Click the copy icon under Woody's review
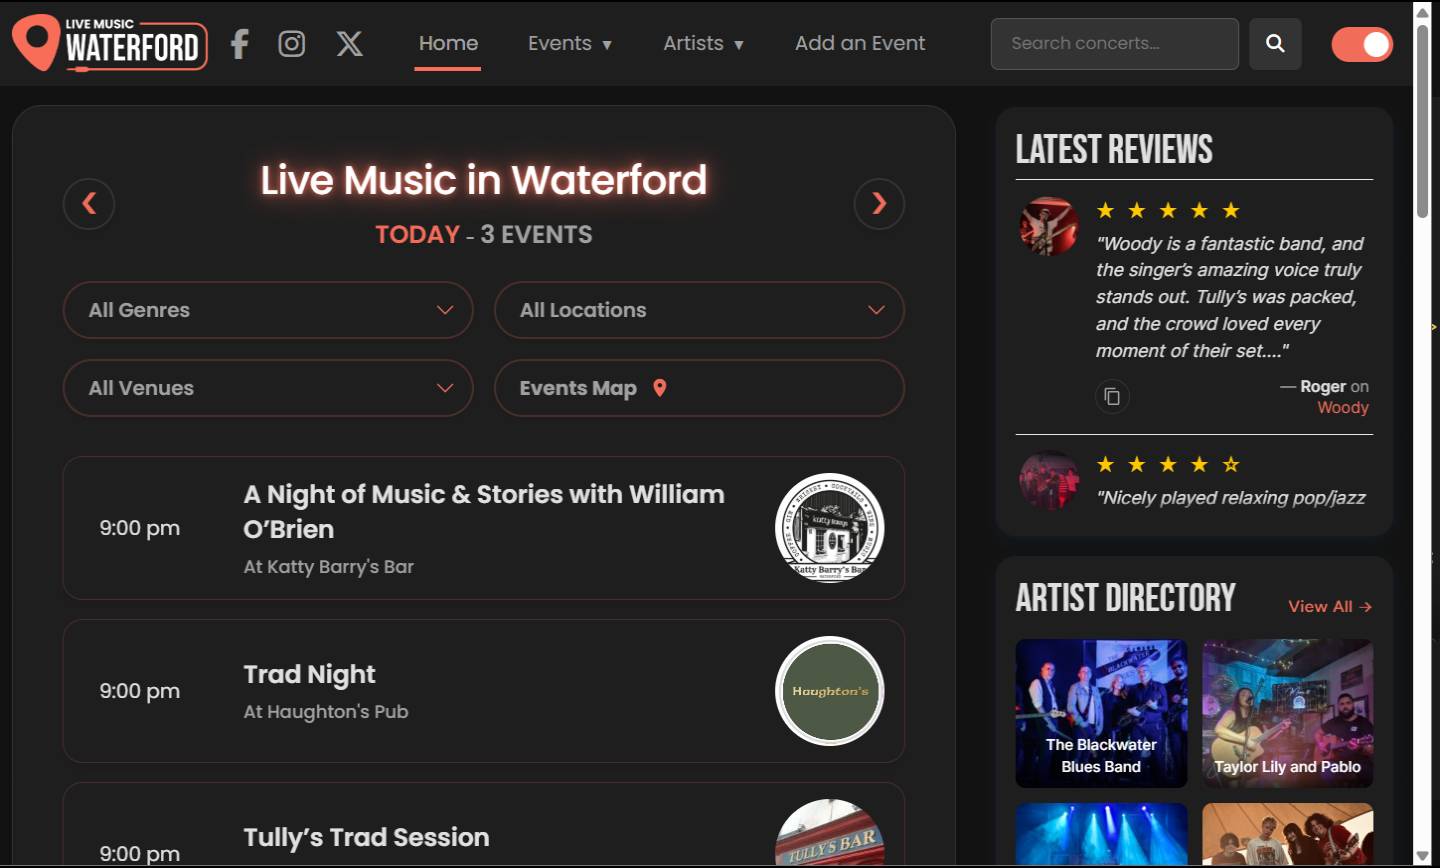The image size is (1440, 868). pos(1112,396)
